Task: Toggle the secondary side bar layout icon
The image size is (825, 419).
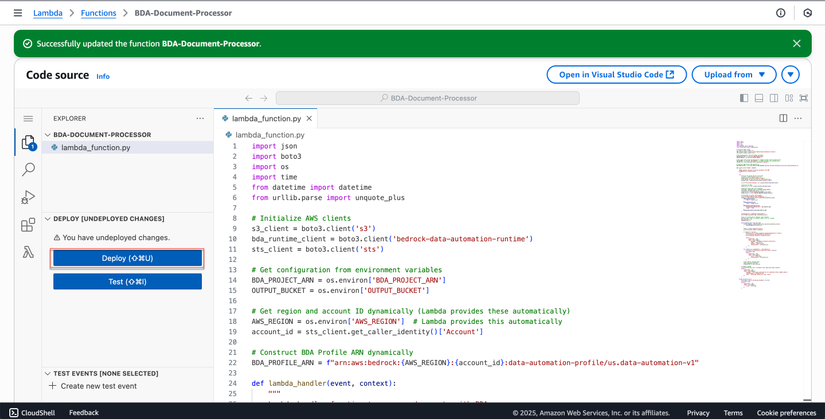Action: tap(774, 98)
